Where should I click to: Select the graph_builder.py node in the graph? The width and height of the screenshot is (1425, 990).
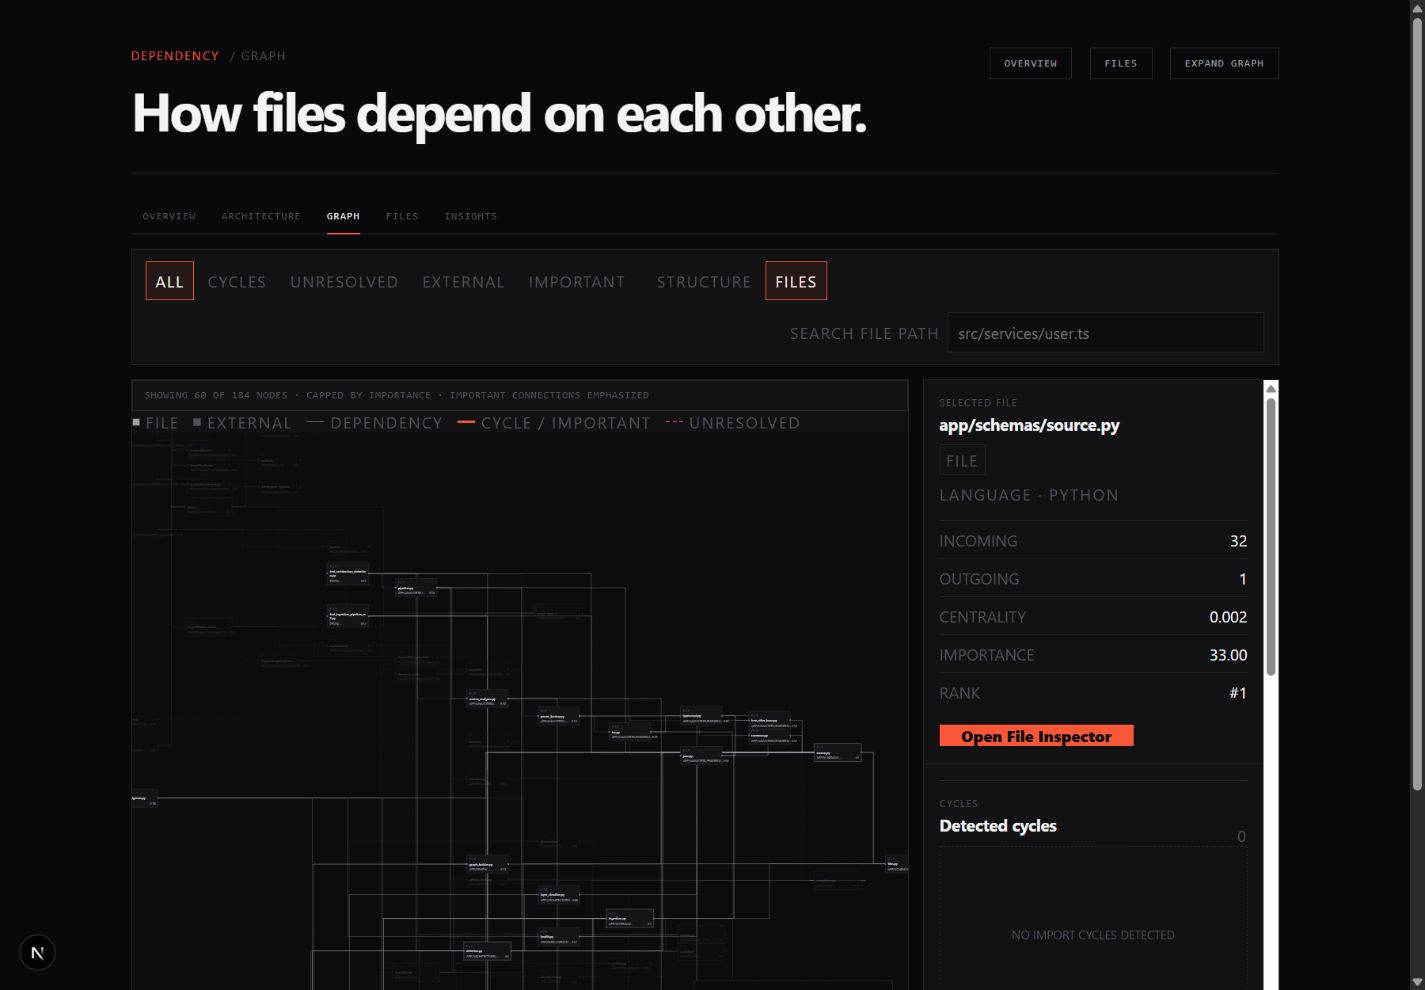click(488, 866)
